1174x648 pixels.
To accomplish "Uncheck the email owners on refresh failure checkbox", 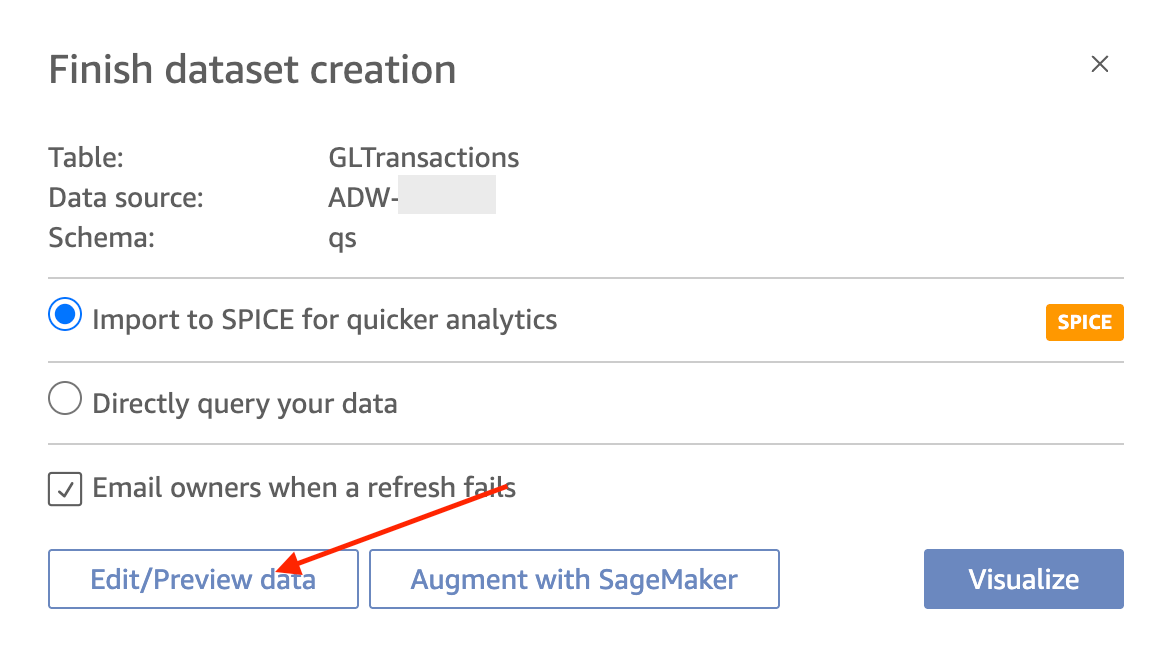I will coord(65,489).
